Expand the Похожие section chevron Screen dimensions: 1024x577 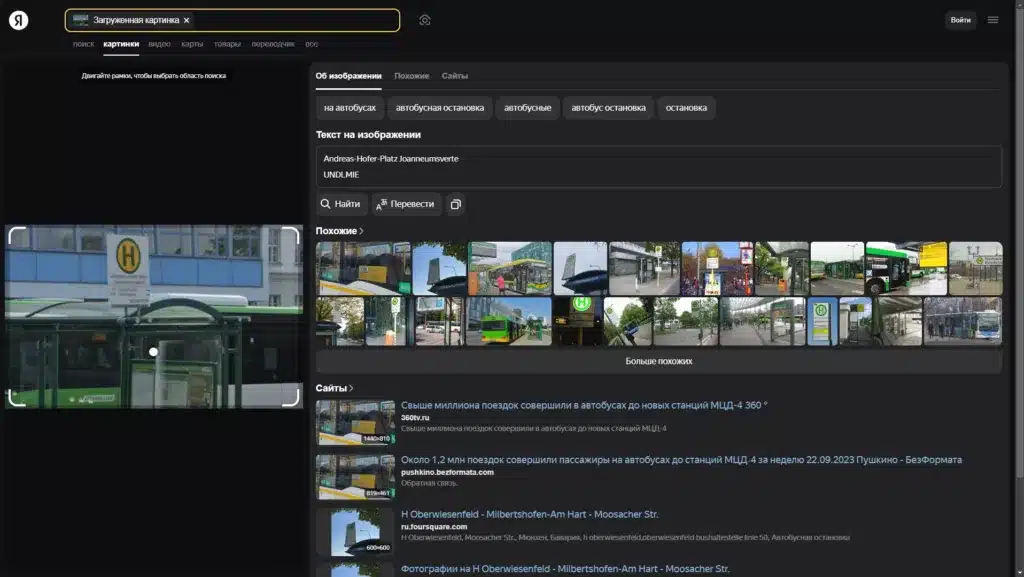coord(361,231)
